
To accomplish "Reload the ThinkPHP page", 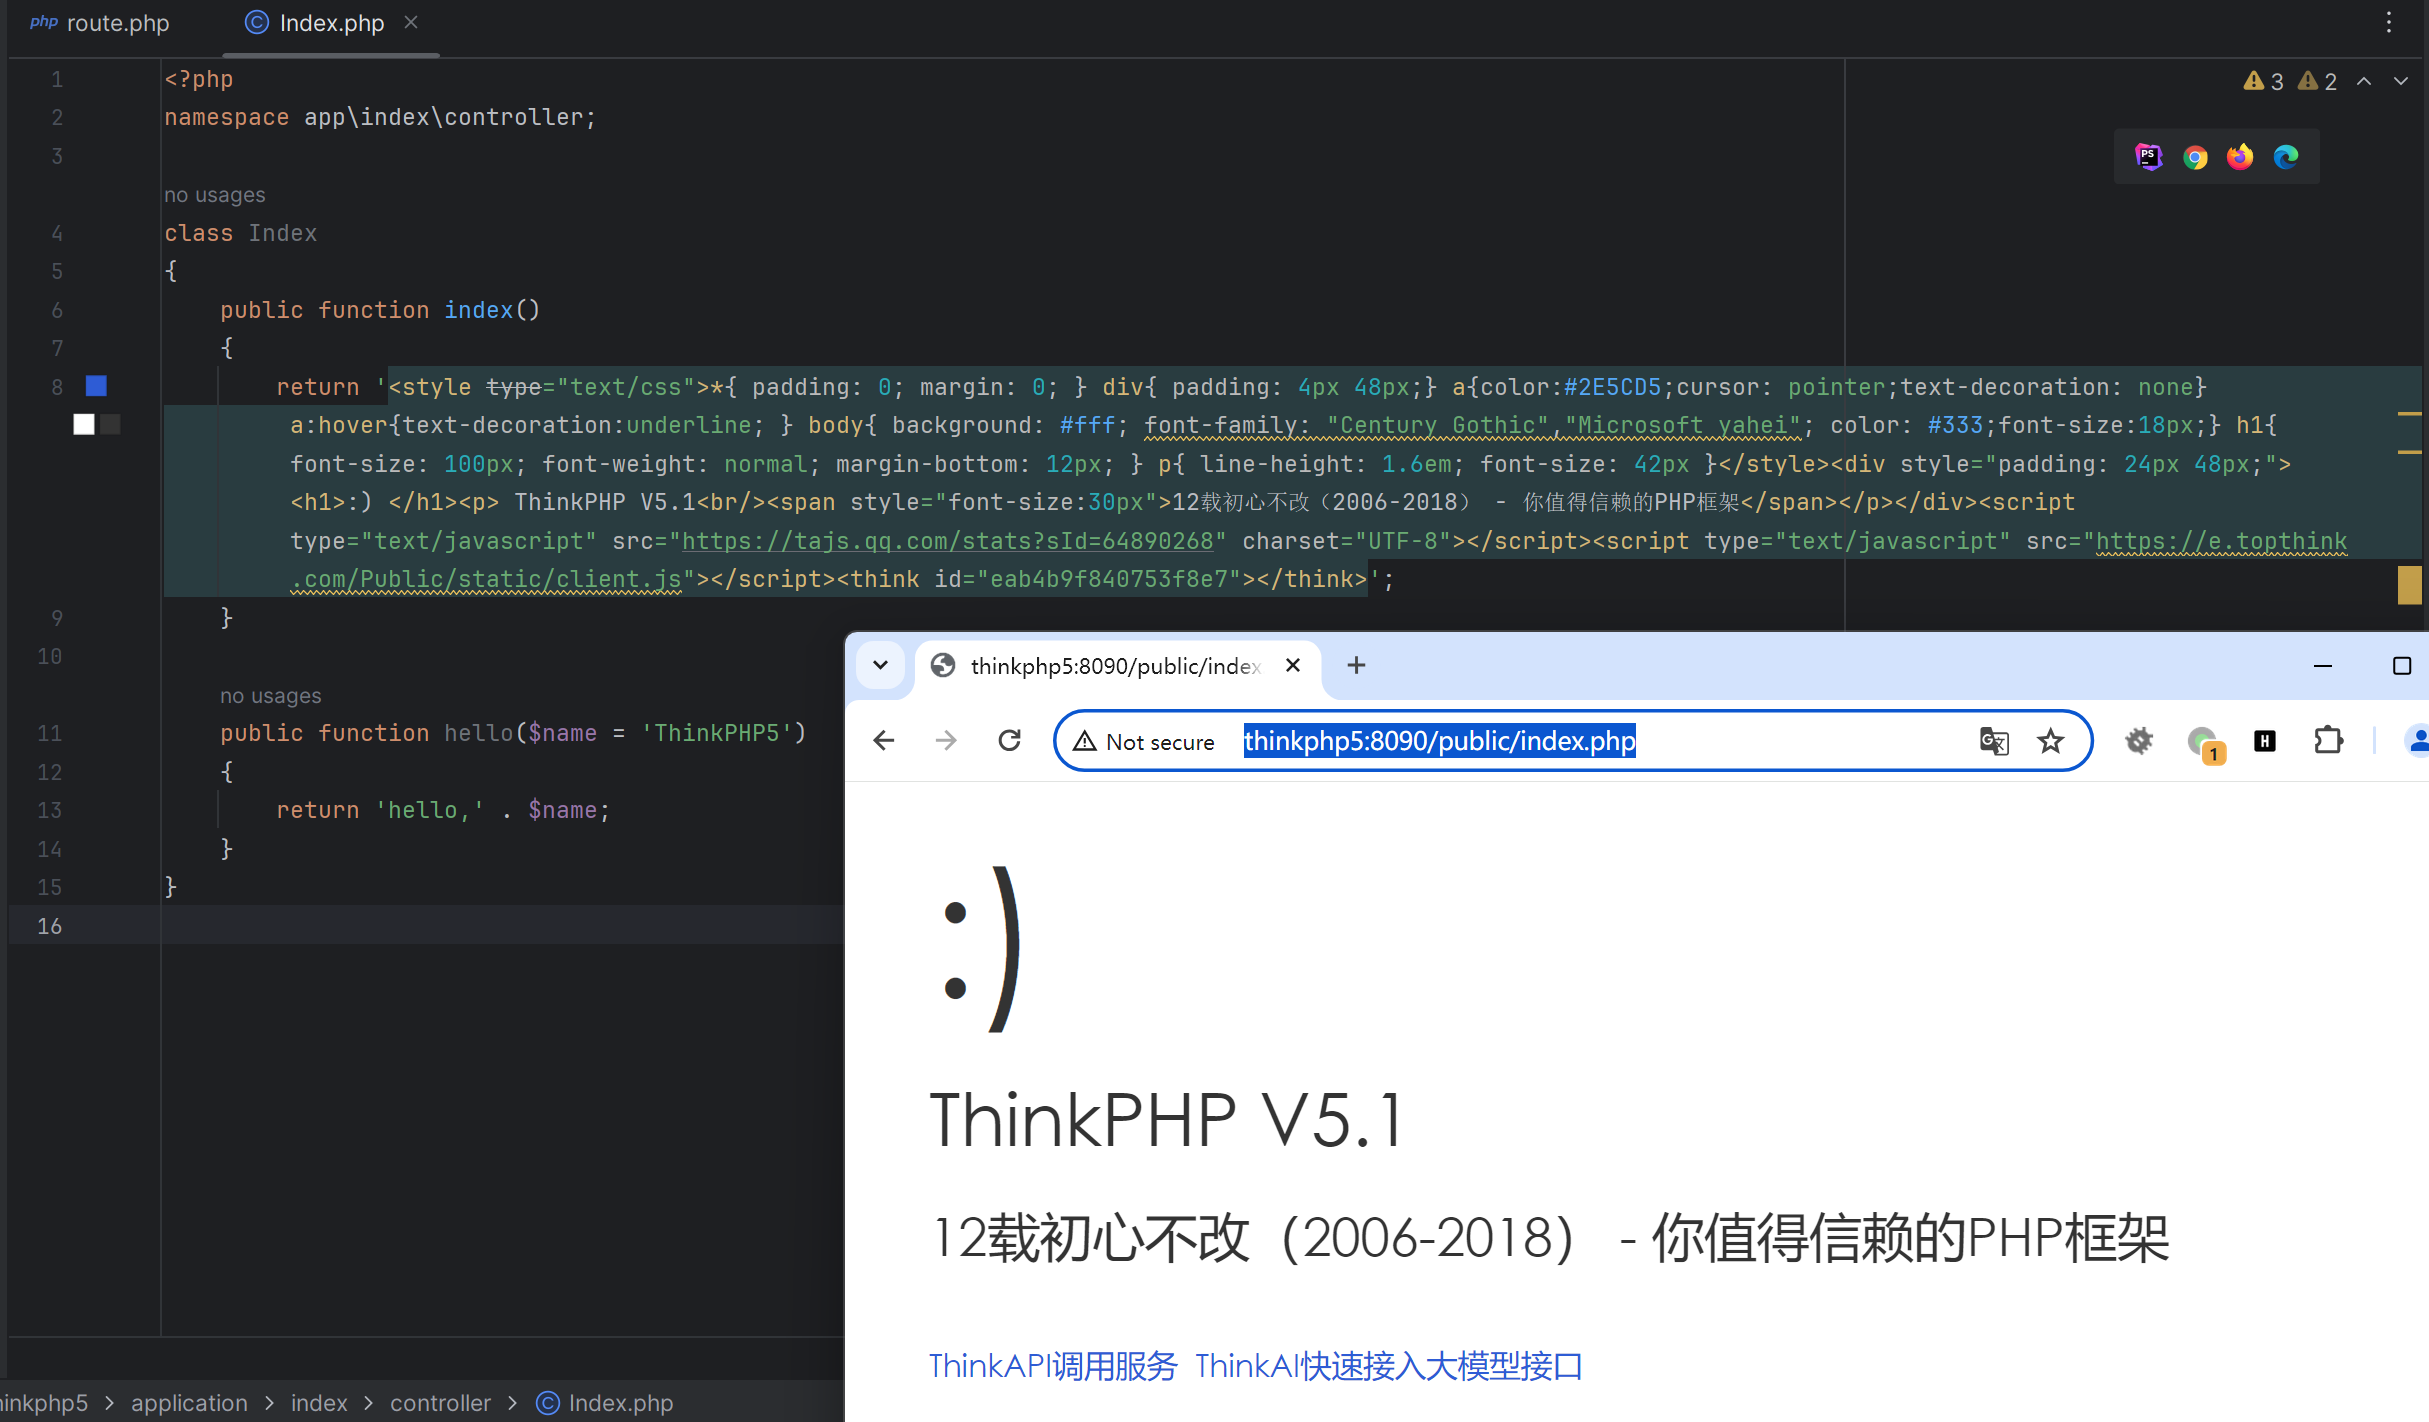I will point(1010,741).
